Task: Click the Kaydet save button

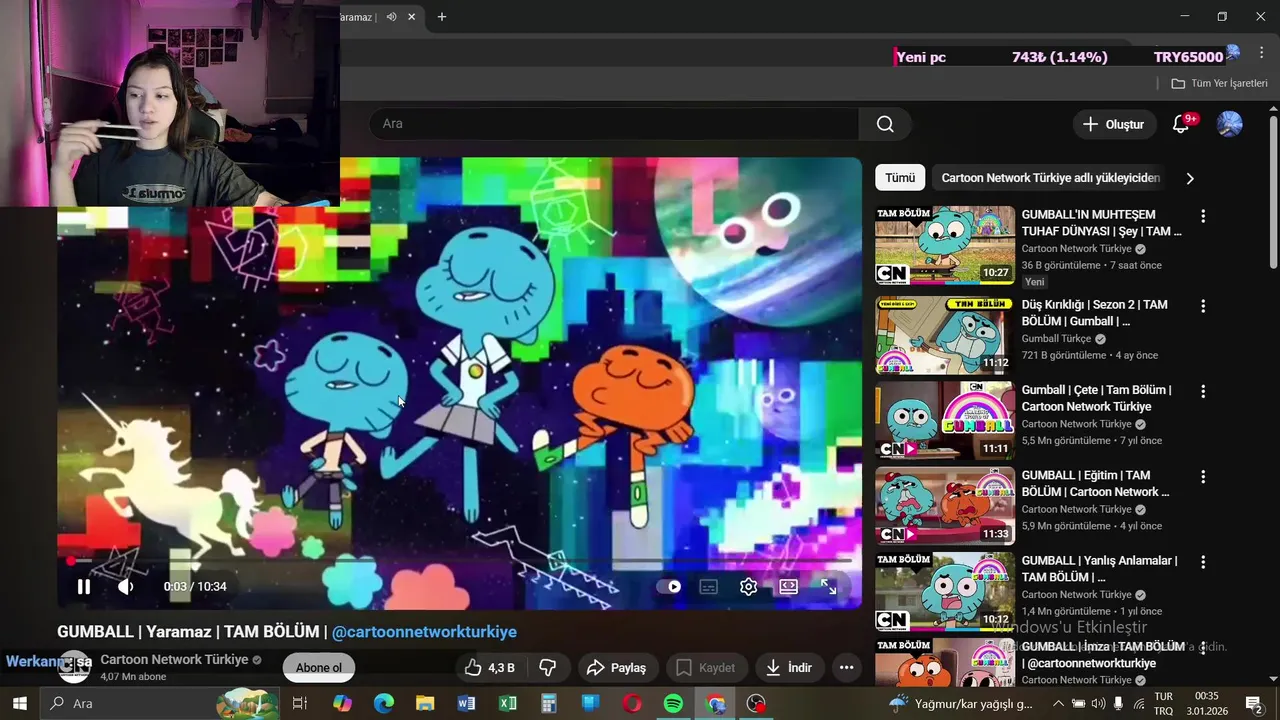Action: (706, 668)
